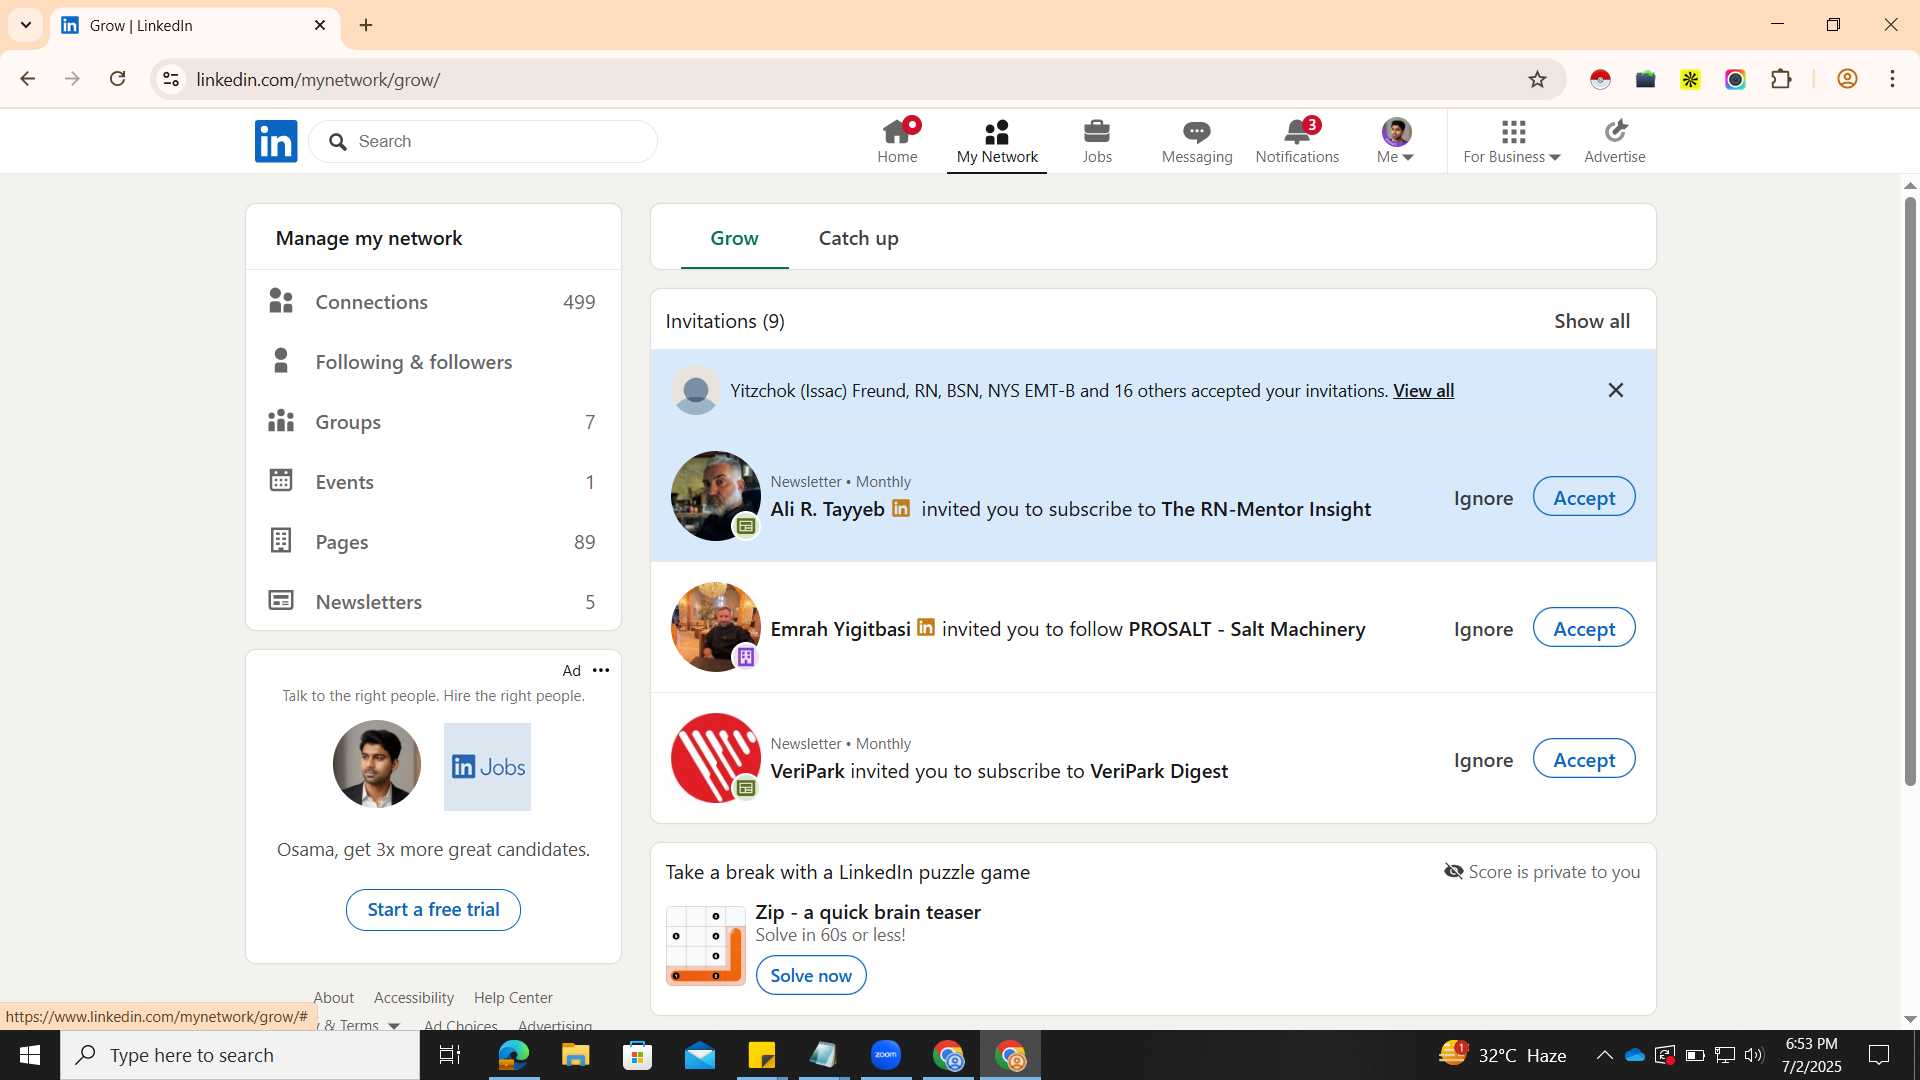The height and width of the screenshot is (1080, 1920).
Task: Open tab search dropdown arrow
Action: click(x=26, y=25)
